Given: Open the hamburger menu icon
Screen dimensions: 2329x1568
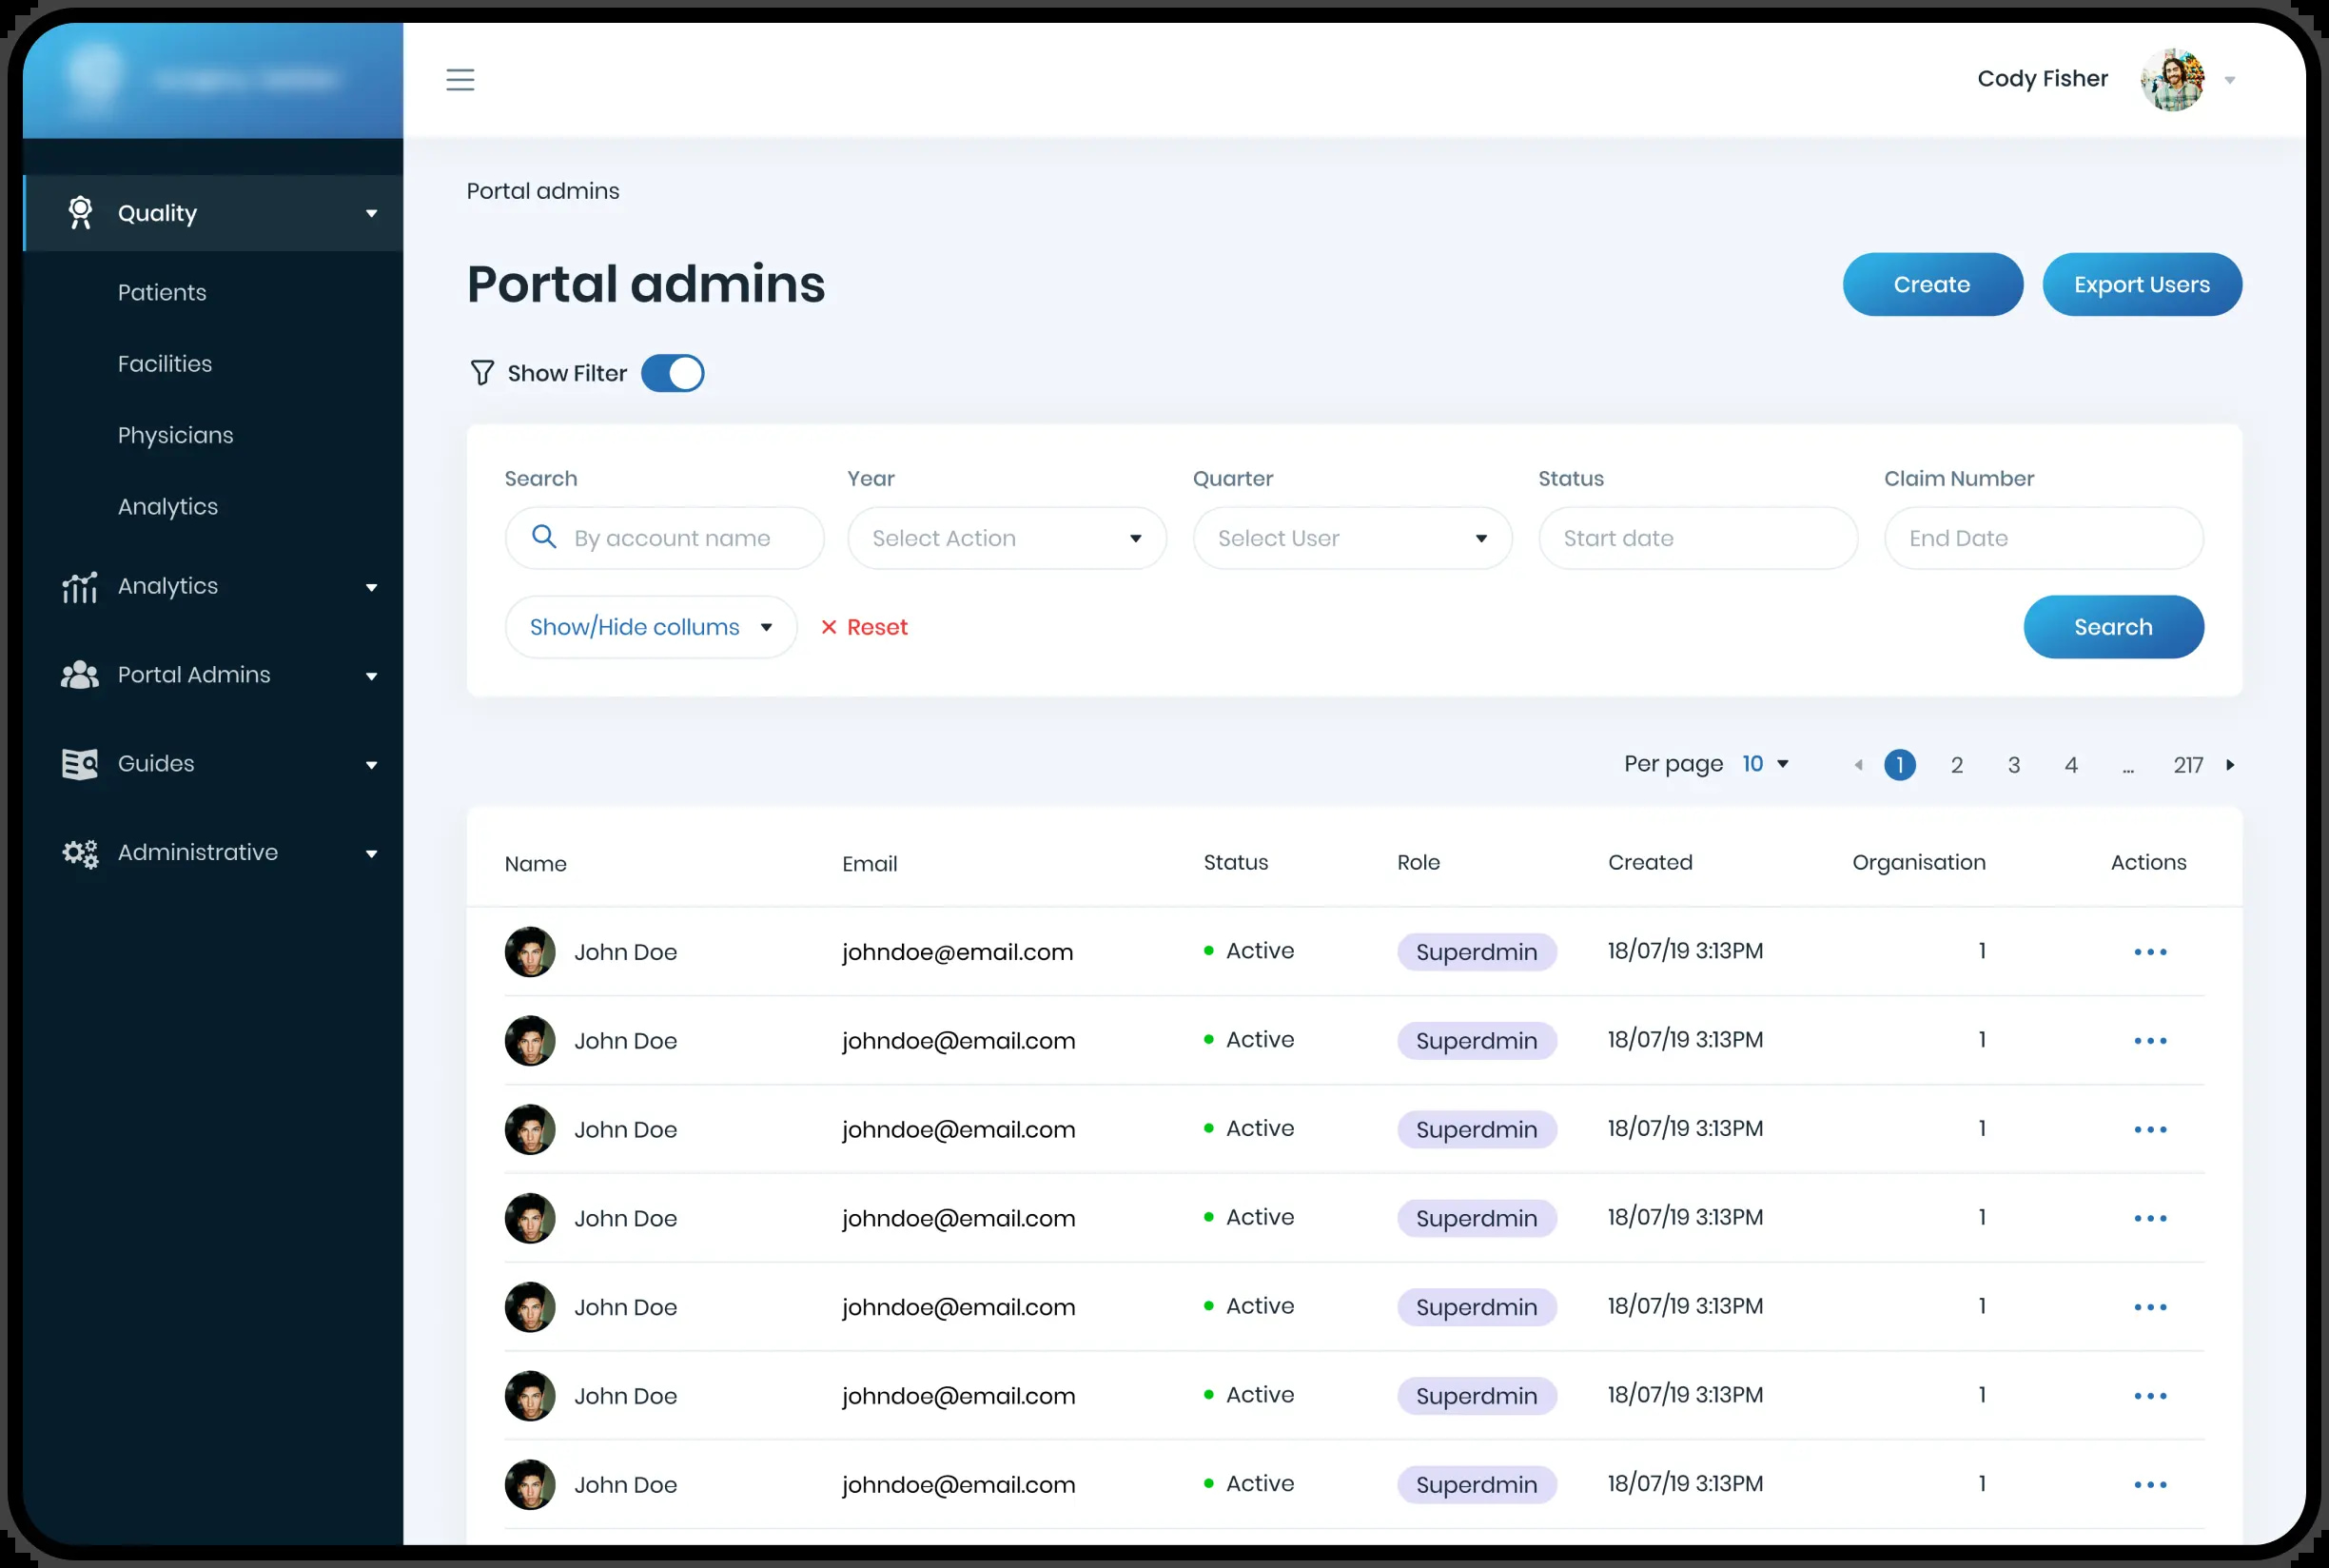Looking at the screenshot, I should [460, 79].
